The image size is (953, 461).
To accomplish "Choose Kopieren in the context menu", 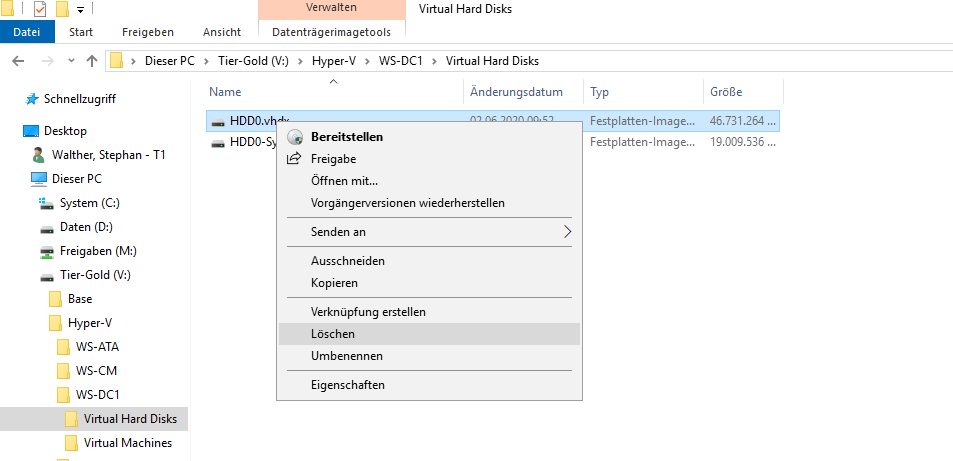I will click(x=429, y=283).
